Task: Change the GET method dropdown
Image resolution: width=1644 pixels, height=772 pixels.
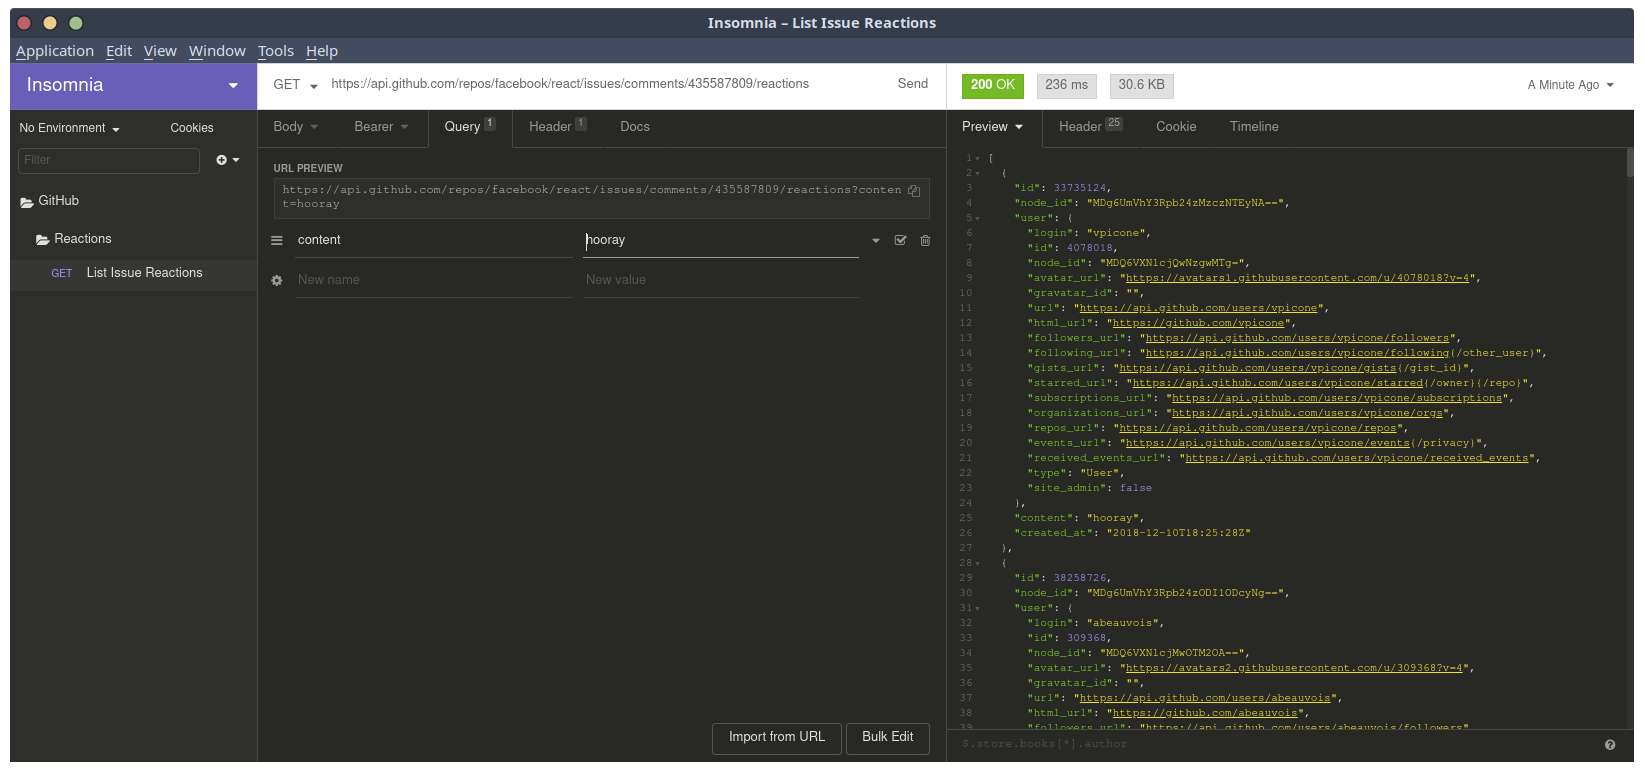Action: tap(295, 85)
